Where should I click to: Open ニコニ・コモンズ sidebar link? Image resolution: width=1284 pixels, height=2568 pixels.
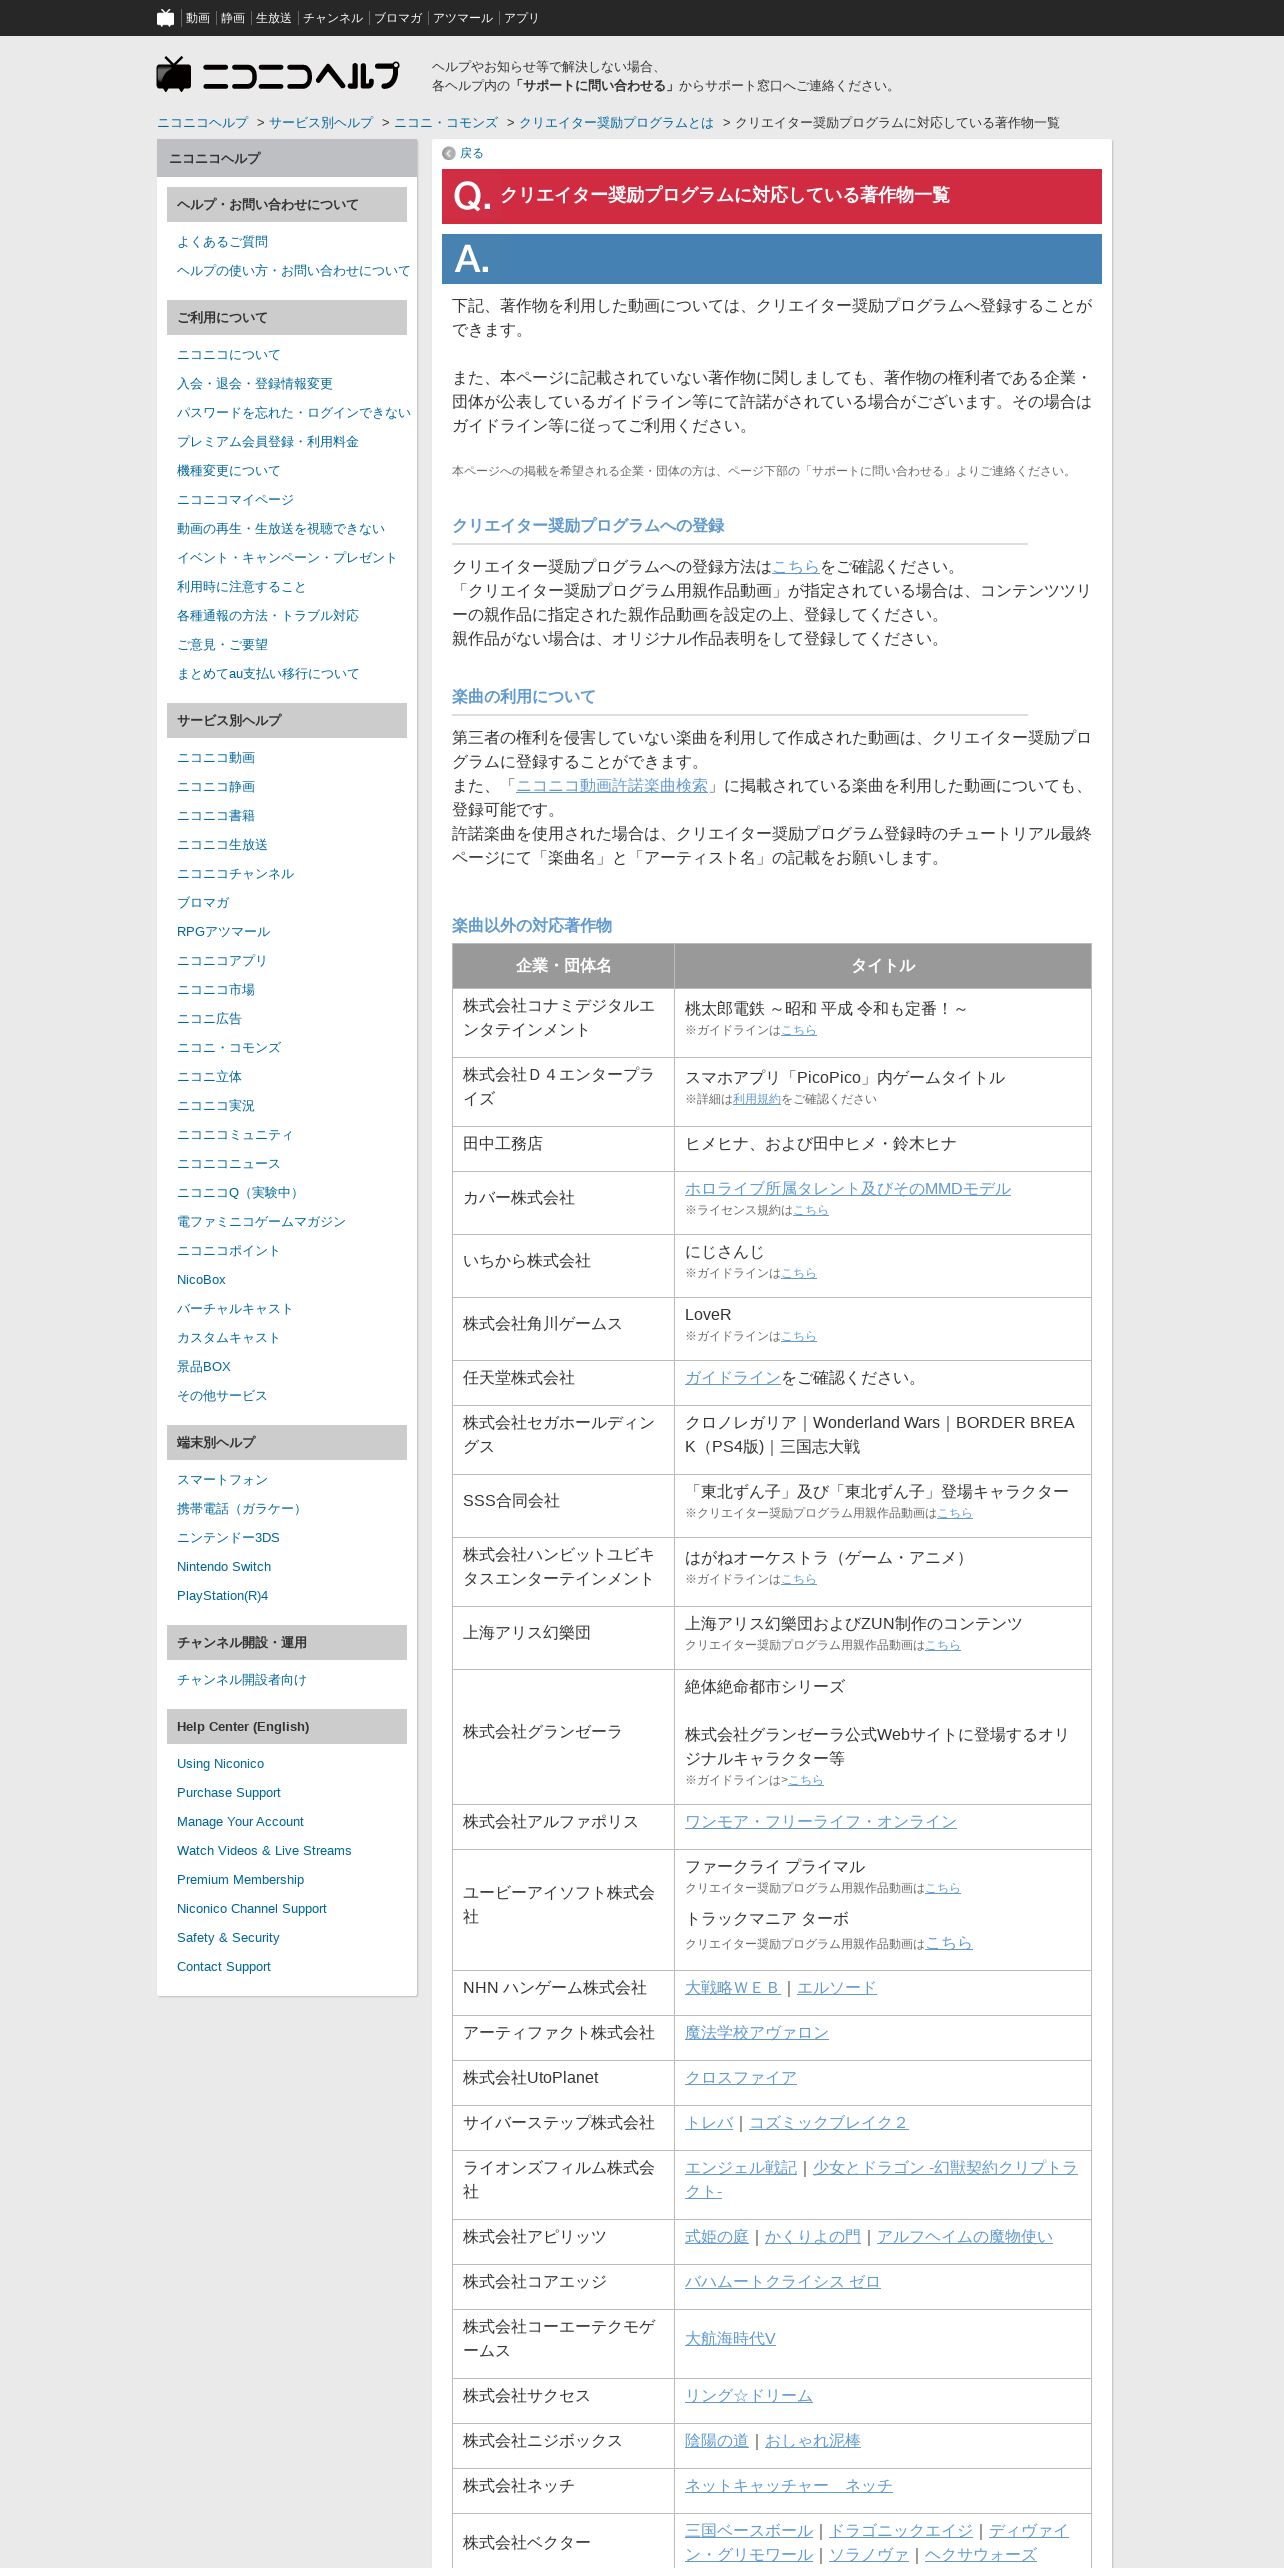[229, 1048]
